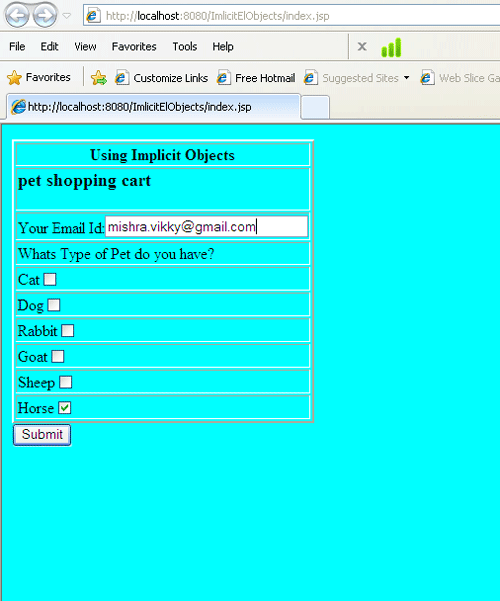Check the Rabbit checkbox

[x=67, y=331]
